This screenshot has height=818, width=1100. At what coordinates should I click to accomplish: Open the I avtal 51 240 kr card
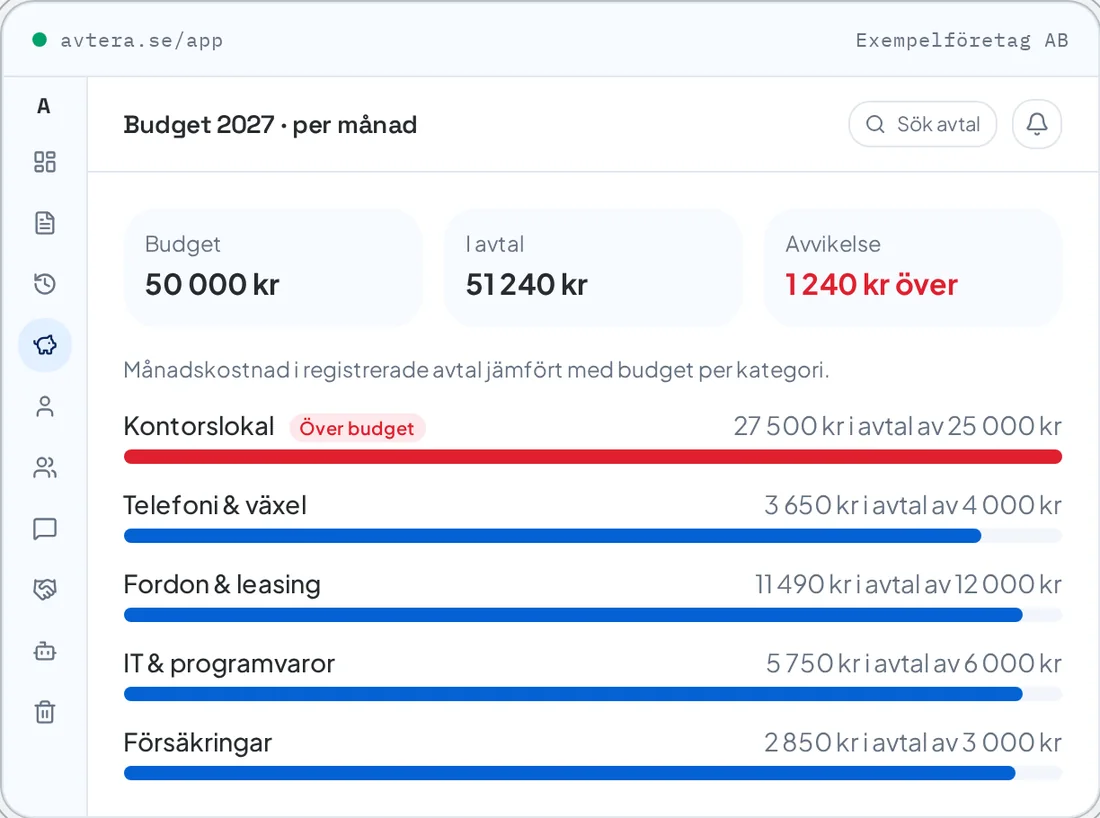pyautogui.click(x=593, y=267)
